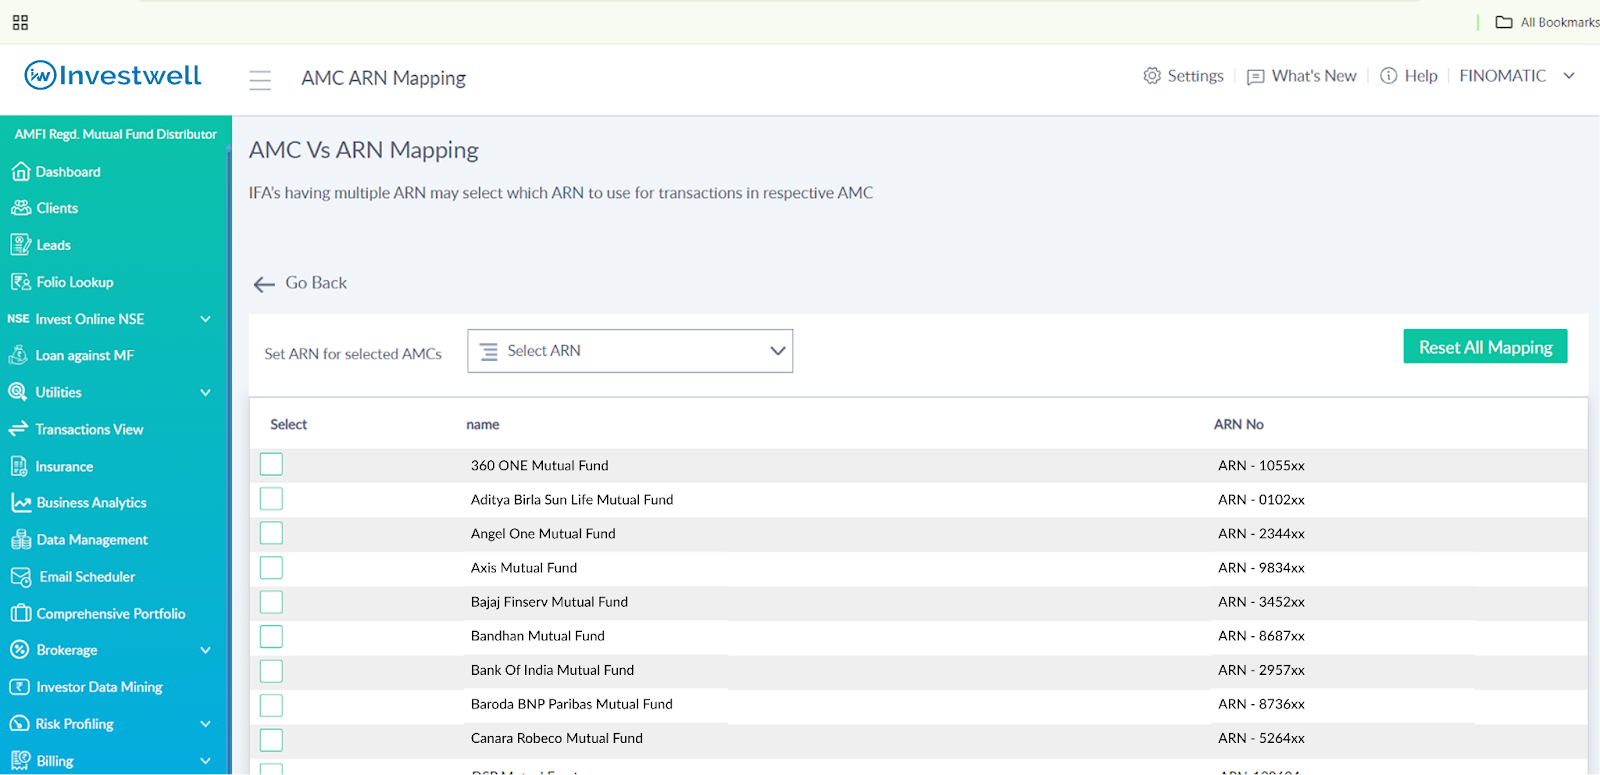This screenshot has width=1600, height=775.
Task: Open the Settings link
Action: pos(1195,76)
